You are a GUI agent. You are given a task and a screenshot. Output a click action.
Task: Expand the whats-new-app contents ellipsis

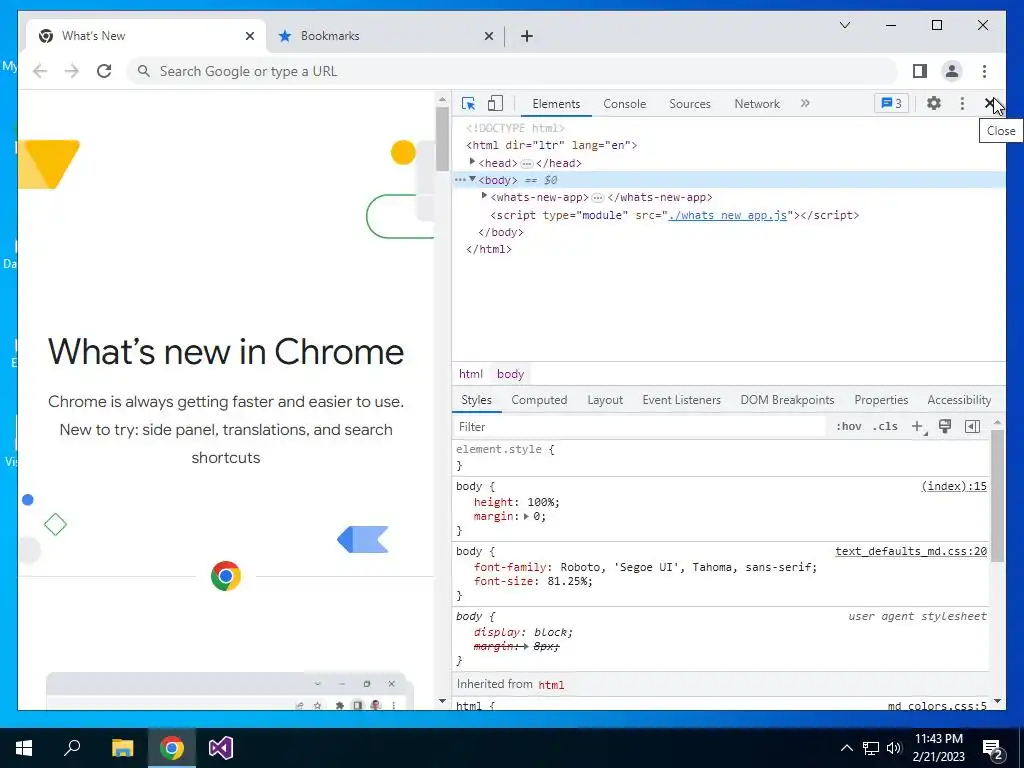[598, 197]
